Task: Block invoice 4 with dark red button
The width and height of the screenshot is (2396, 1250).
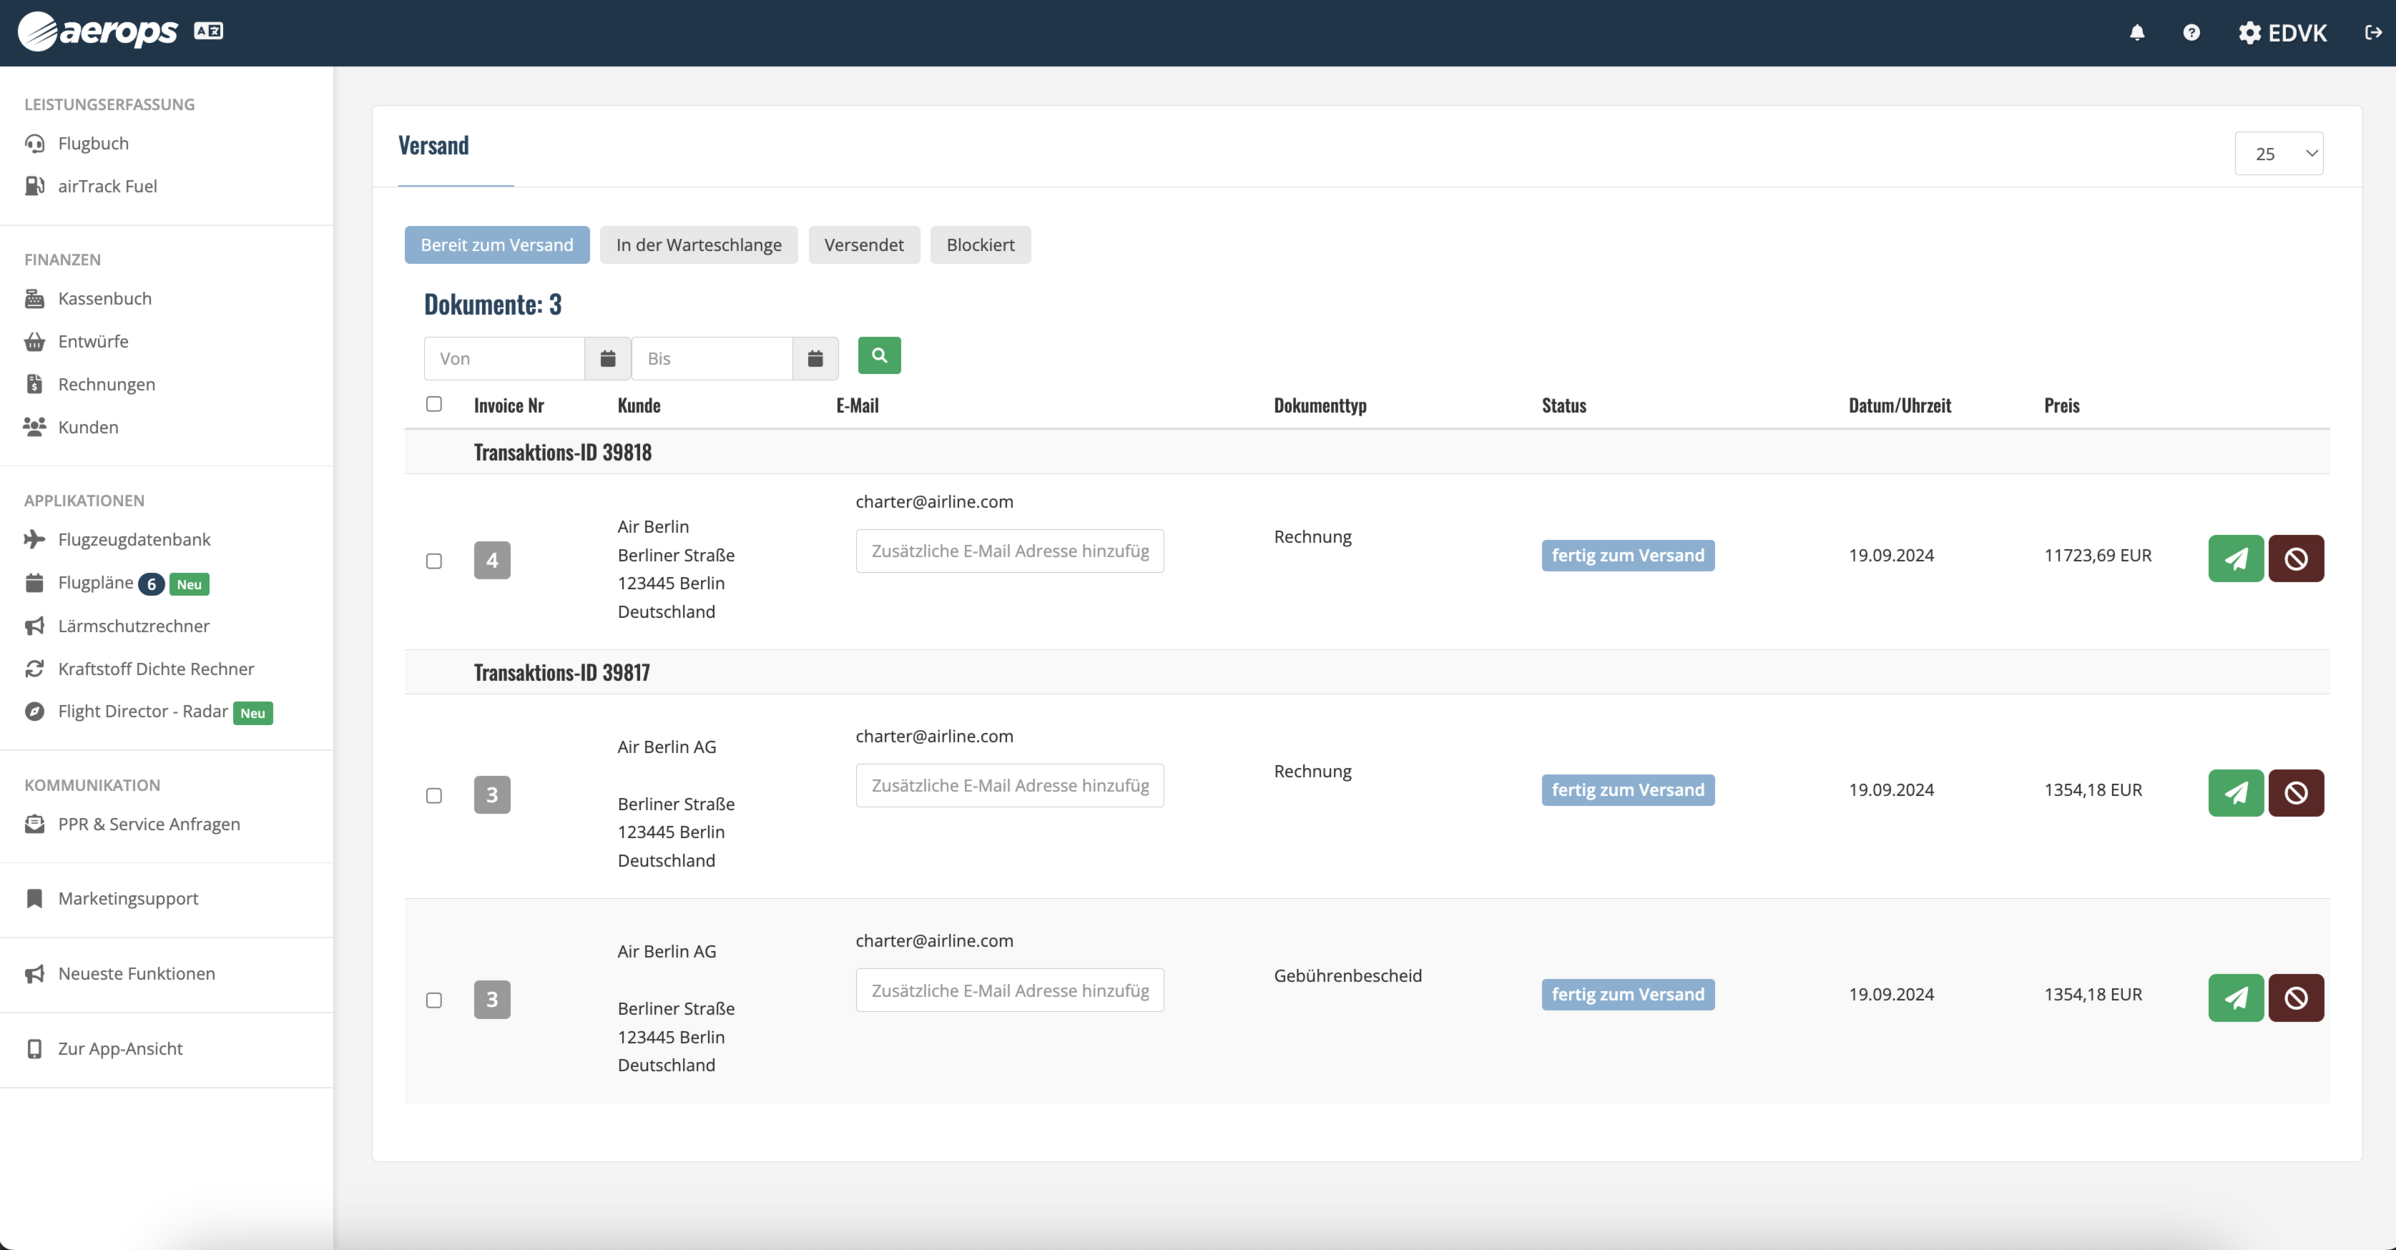Action: [2296, 558]
